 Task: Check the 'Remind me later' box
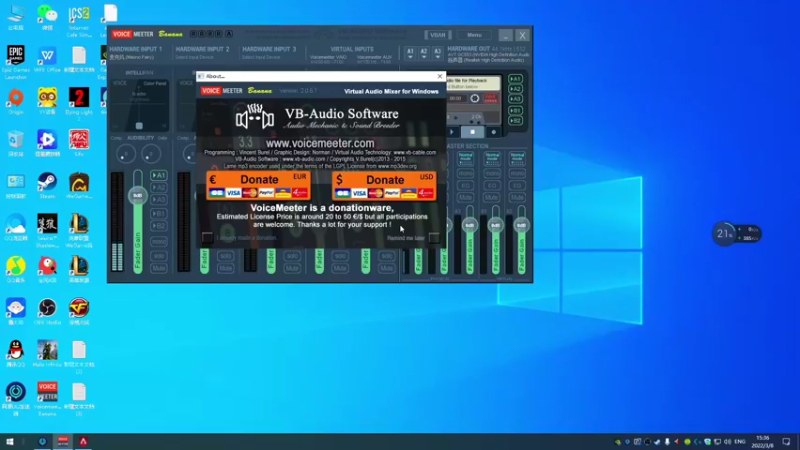[x=434, y=238]
